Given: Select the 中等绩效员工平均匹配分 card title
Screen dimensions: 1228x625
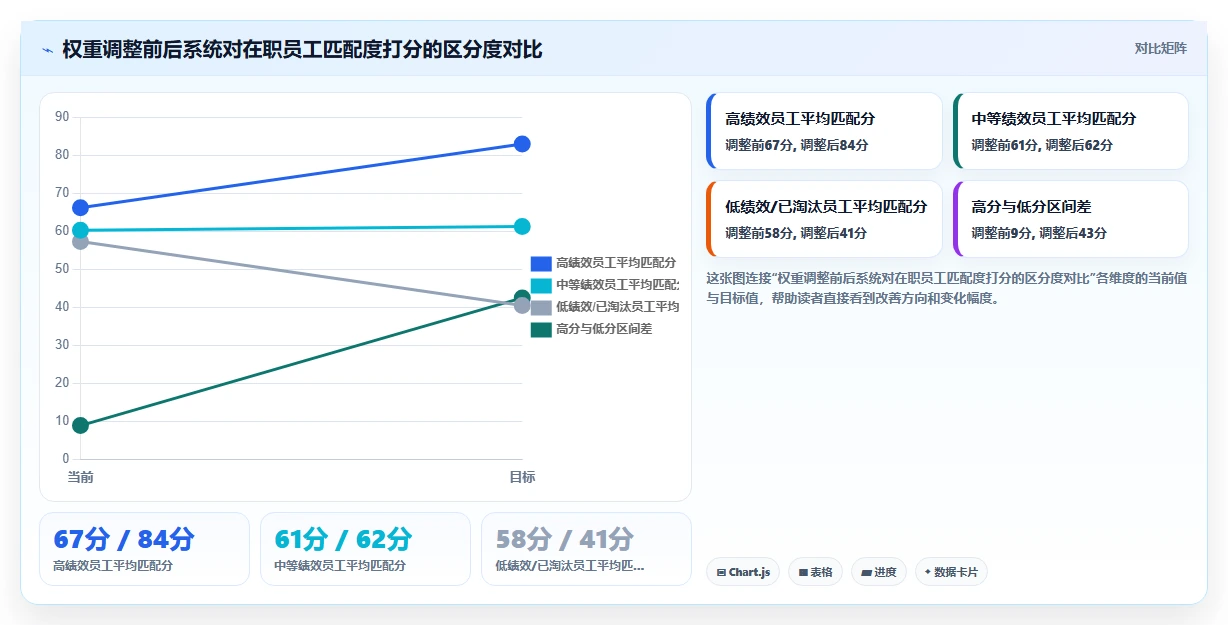Looking at the screenshot, I should point(1054,119).
